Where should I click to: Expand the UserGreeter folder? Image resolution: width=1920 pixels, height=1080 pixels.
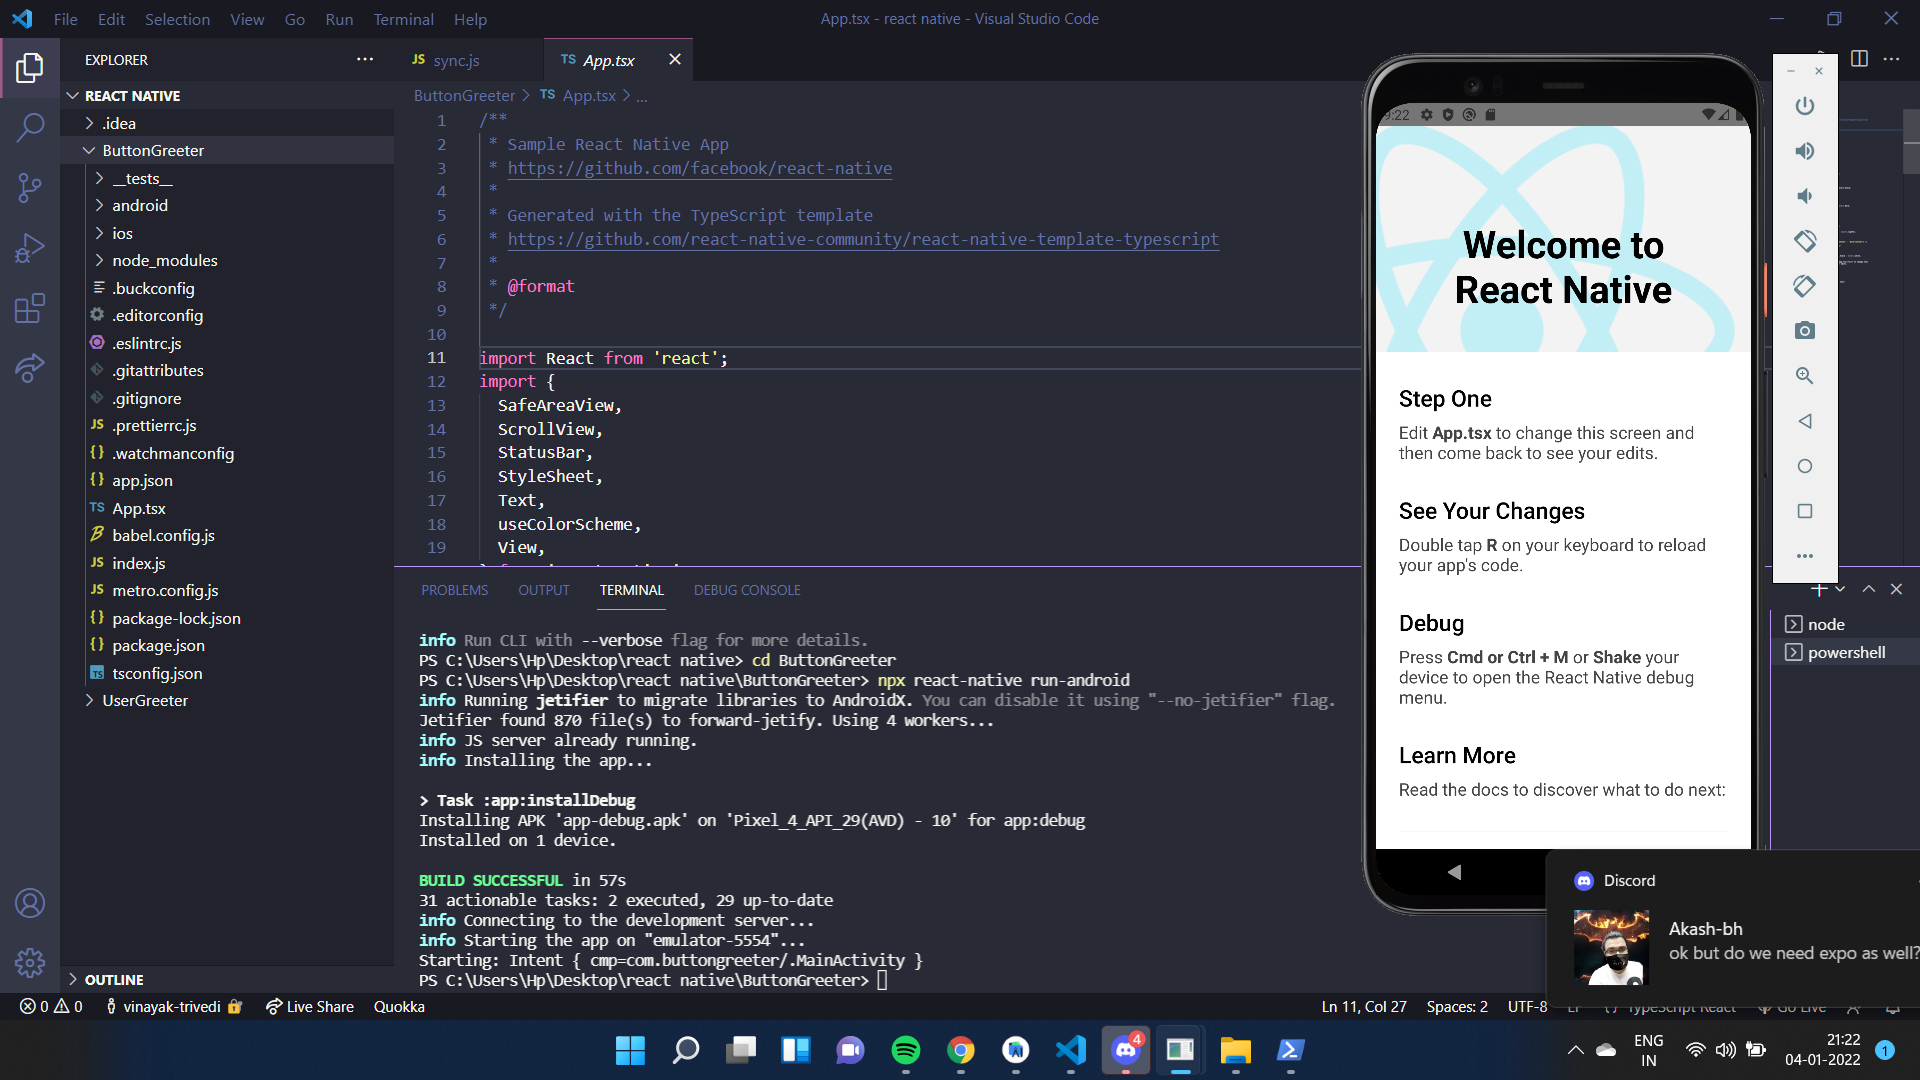[x=227, y=700]
